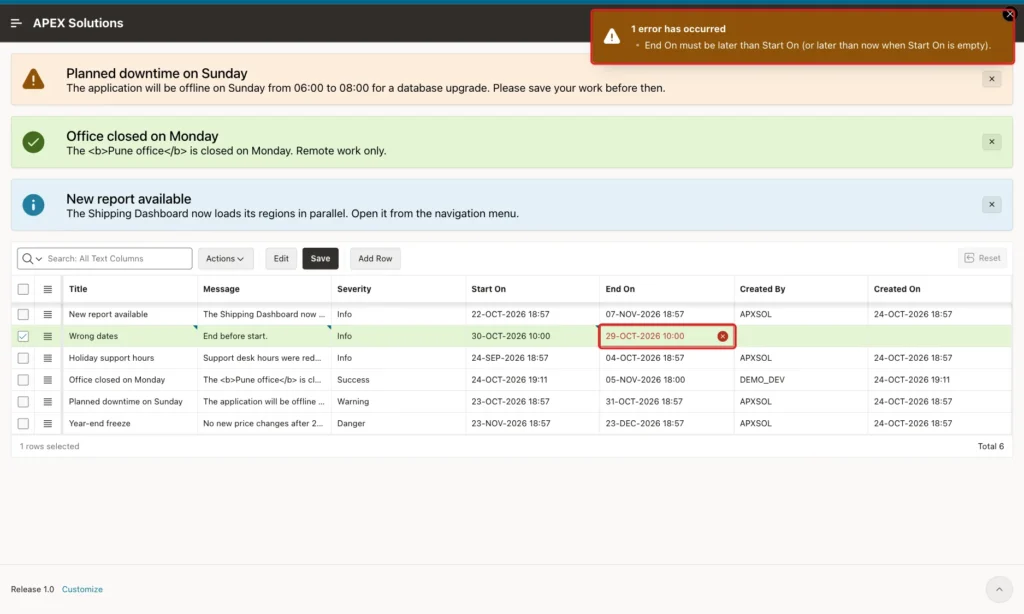The width and height of the screenshot is (1024, 614).
Task: Open the hamburger navigation menu
Action: pos(16,23)
